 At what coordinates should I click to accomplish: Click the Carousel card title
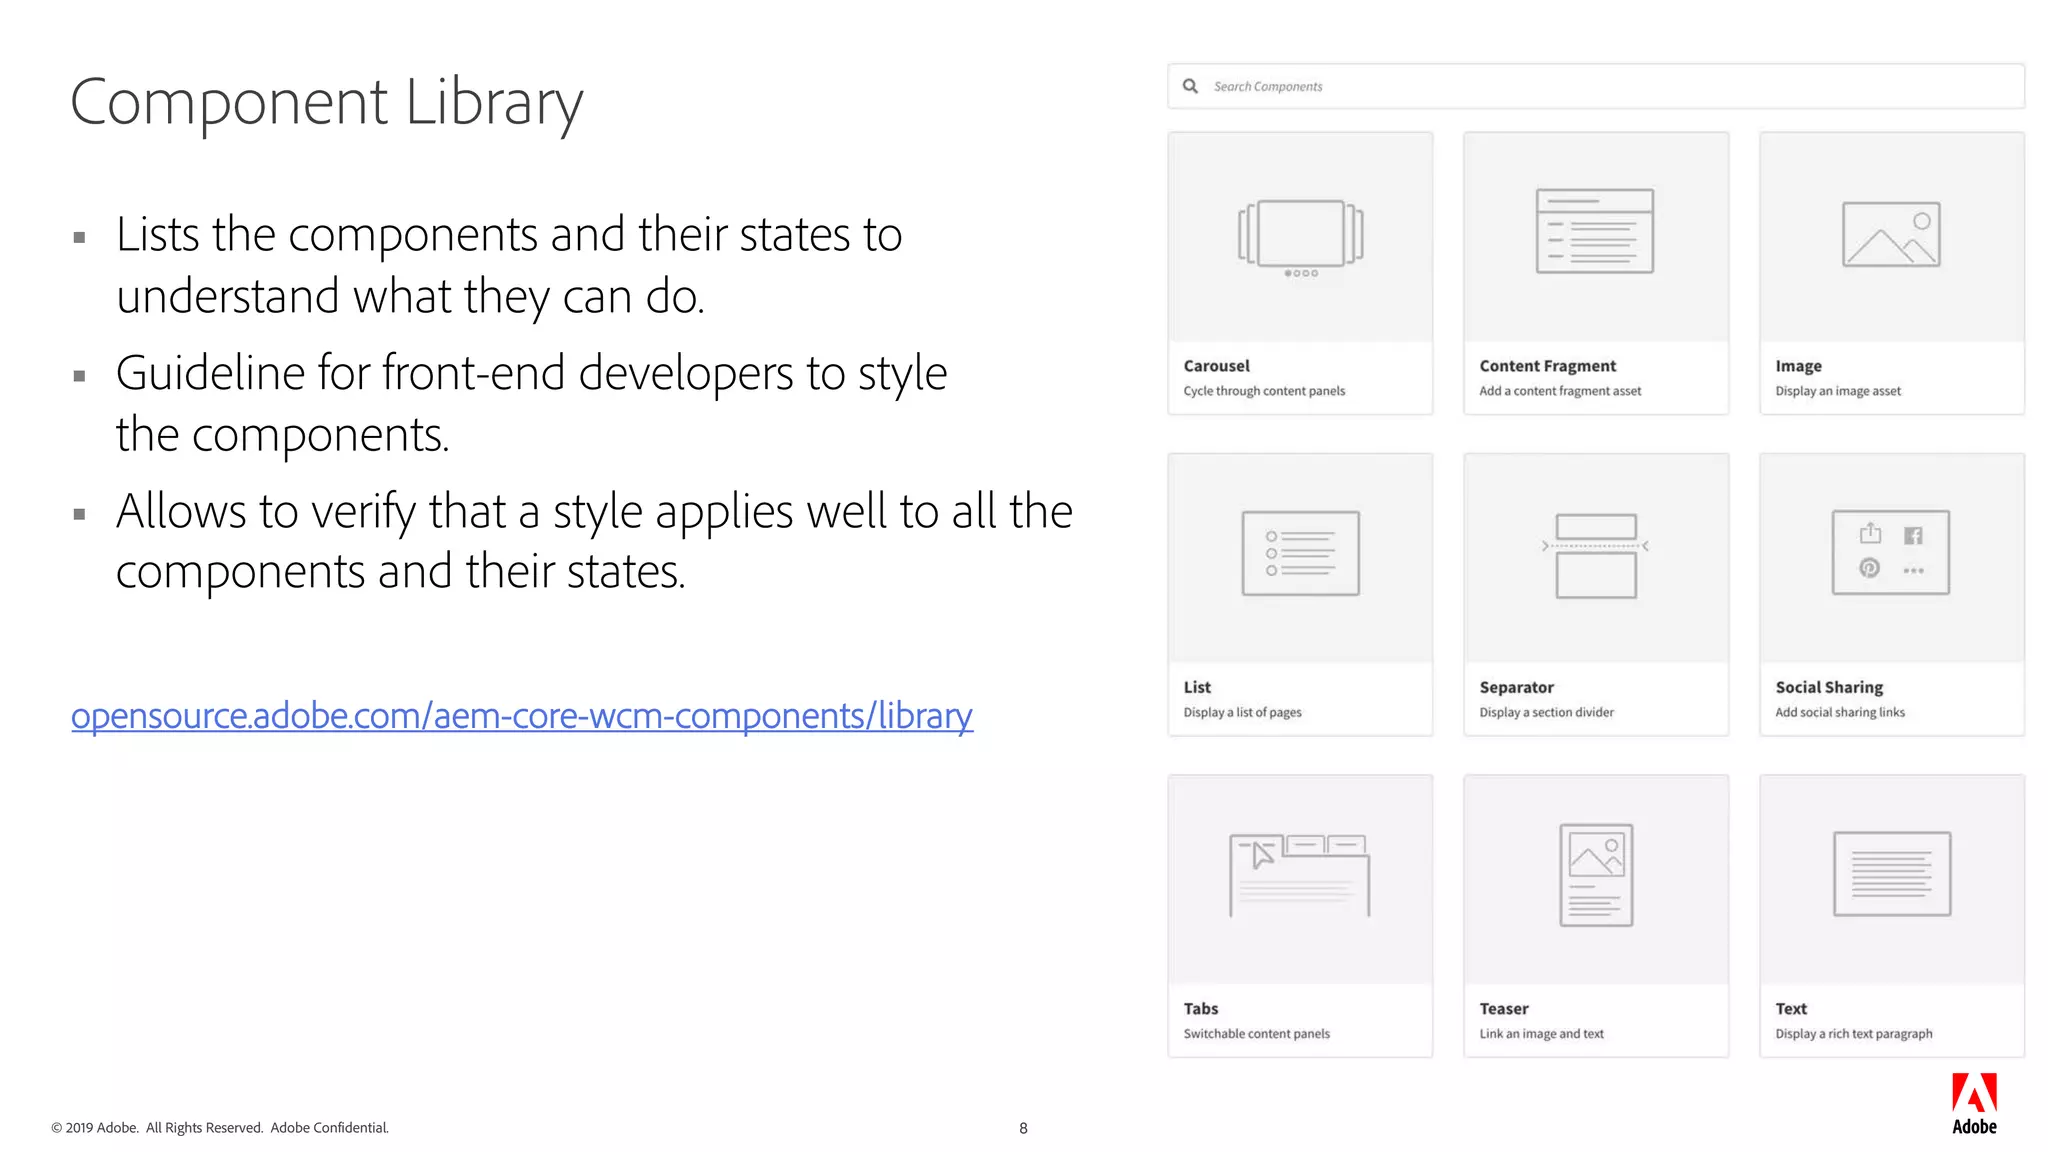click(x=1216, y=366)
